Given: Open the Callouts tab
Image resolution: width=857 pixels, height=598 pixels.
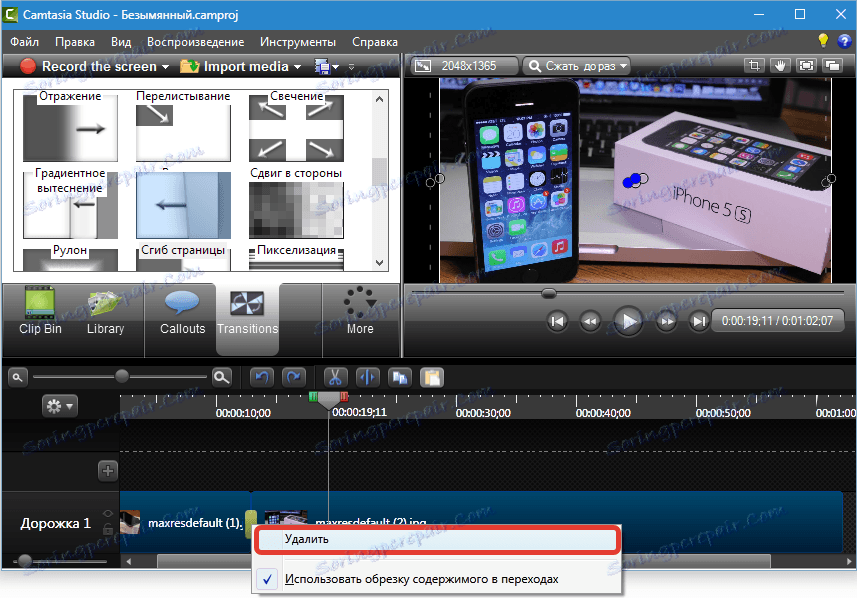Looking at the screenshot, I should (182, 312).
